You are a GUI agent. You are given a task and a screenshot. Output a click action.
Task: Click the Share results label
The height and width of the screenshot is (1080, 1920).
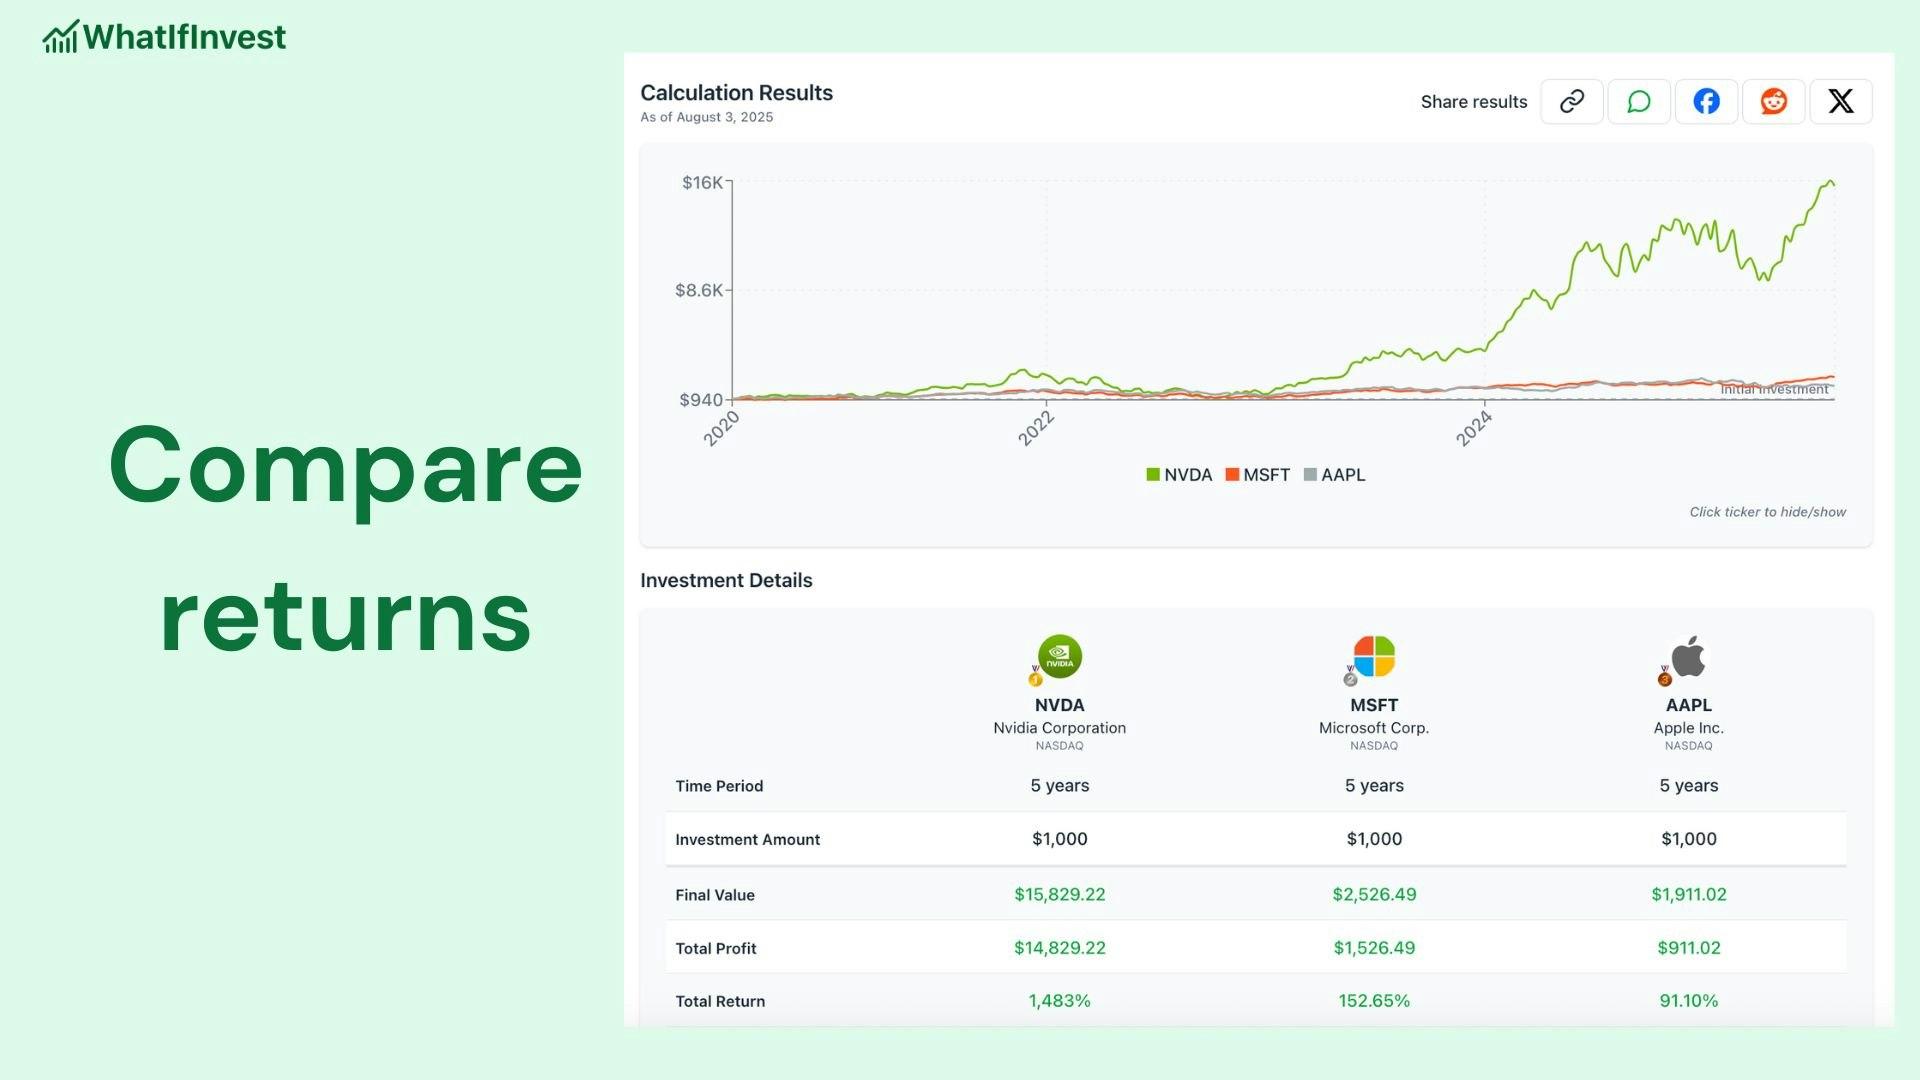[x=1474, y=102]
